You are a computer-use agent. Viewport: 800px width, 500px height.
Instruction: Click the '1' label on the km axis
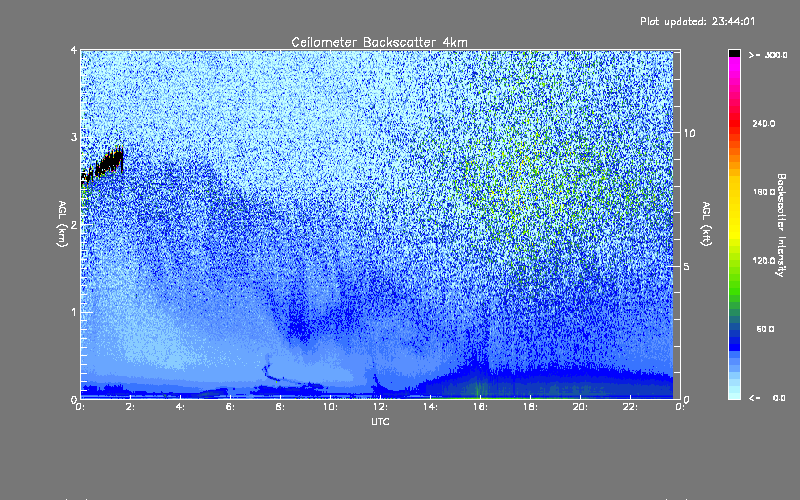pyautogui.click(x=74, y=312)
